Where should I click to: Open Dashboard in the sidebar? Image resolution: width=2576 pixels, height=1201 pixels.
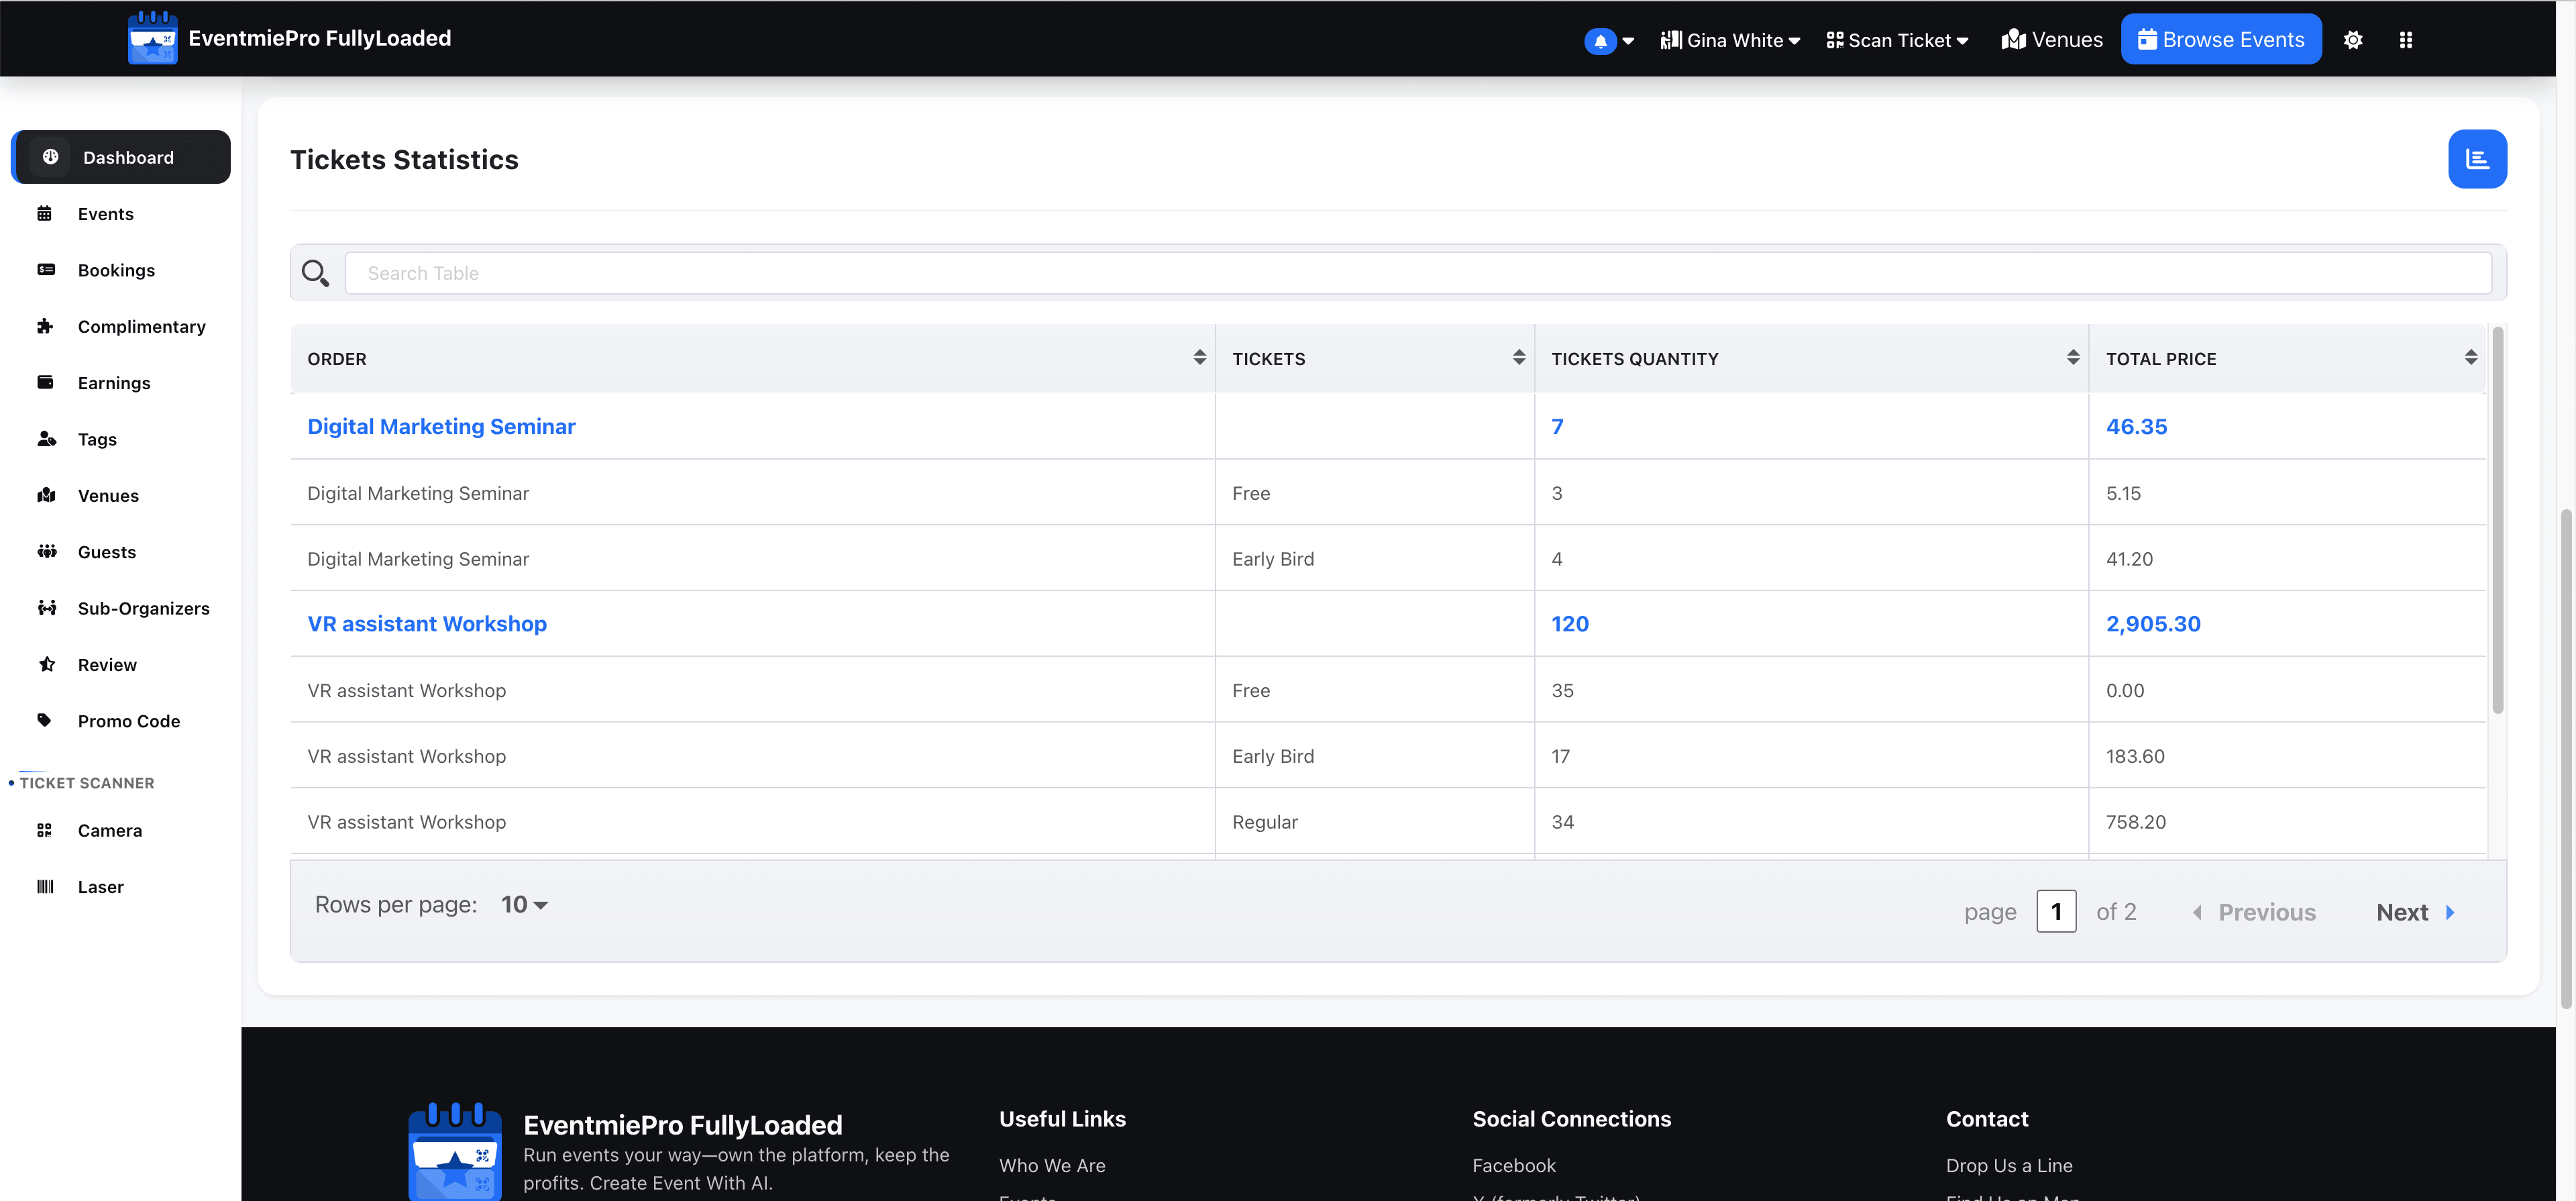pos(121,157)
